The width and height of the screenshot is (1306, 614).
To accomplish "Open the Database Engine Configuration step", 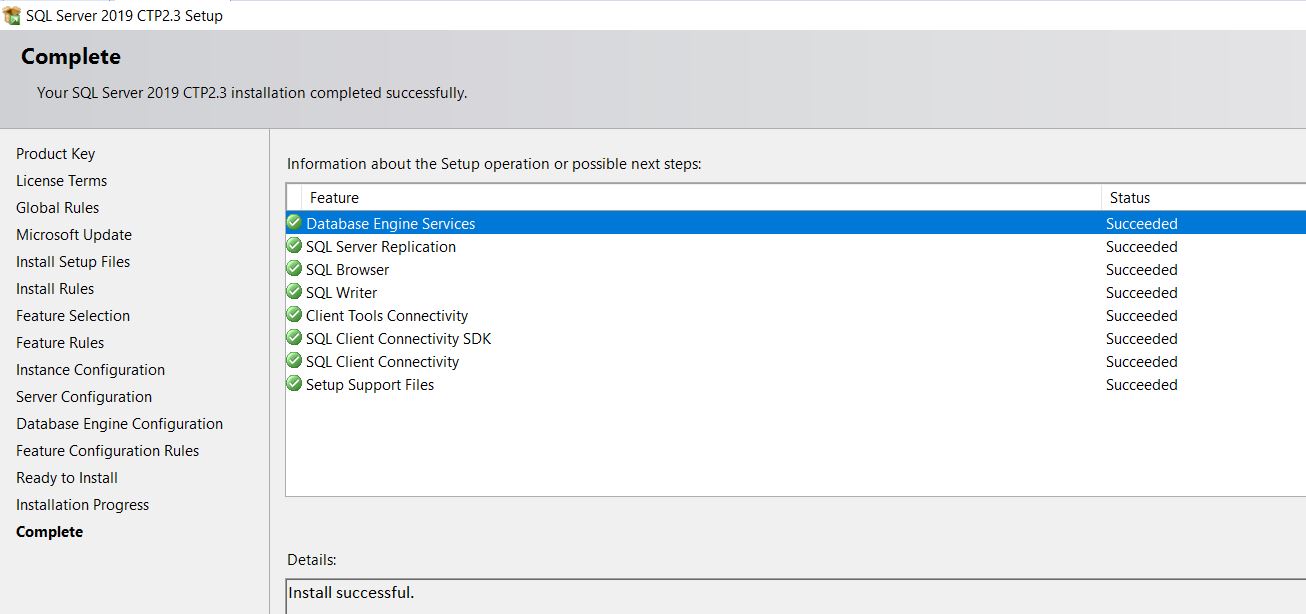I will tap(119, 424).
